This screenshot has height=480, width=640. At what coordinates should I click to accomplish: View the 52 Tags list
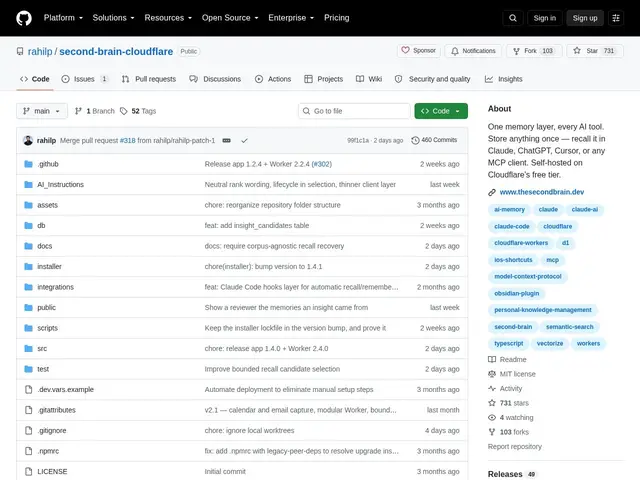click(x=138, y=111)
